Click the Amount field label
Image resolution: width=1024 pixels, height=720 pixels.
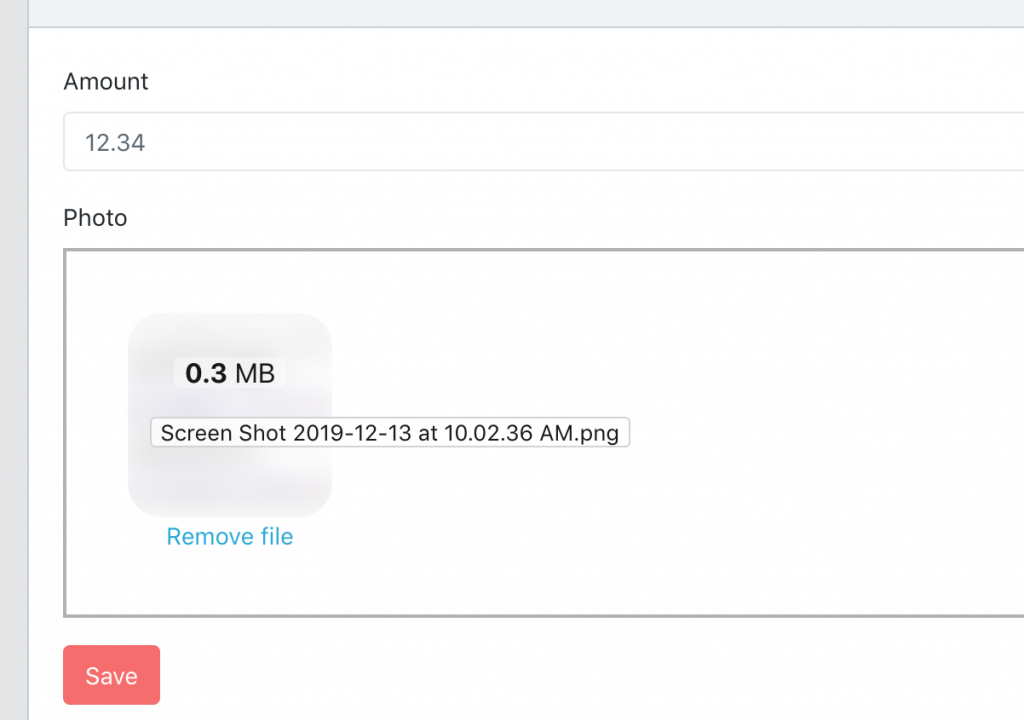106,82
